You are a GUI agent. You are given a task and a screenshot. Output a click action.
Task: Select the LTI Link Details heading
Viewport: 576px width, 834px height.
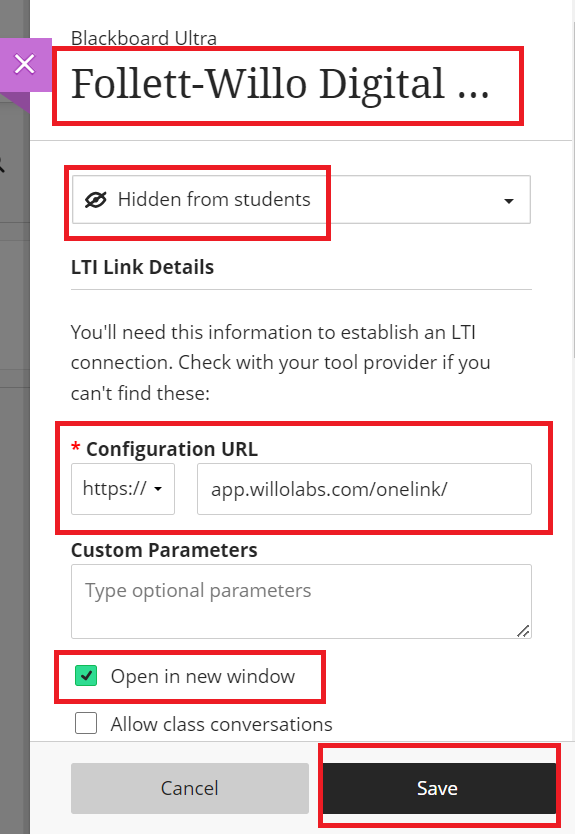point(143,267)
